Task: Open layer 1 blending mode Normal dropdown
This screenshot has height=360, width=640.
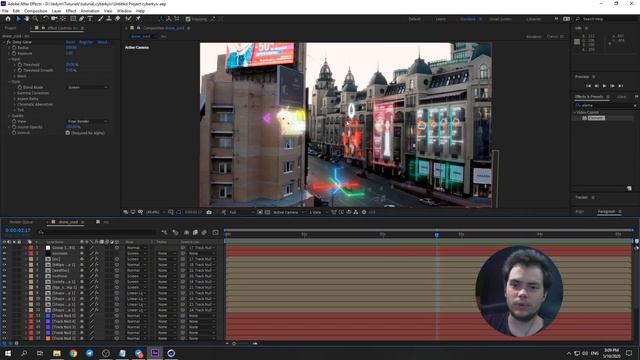Action: pos(136,248)
